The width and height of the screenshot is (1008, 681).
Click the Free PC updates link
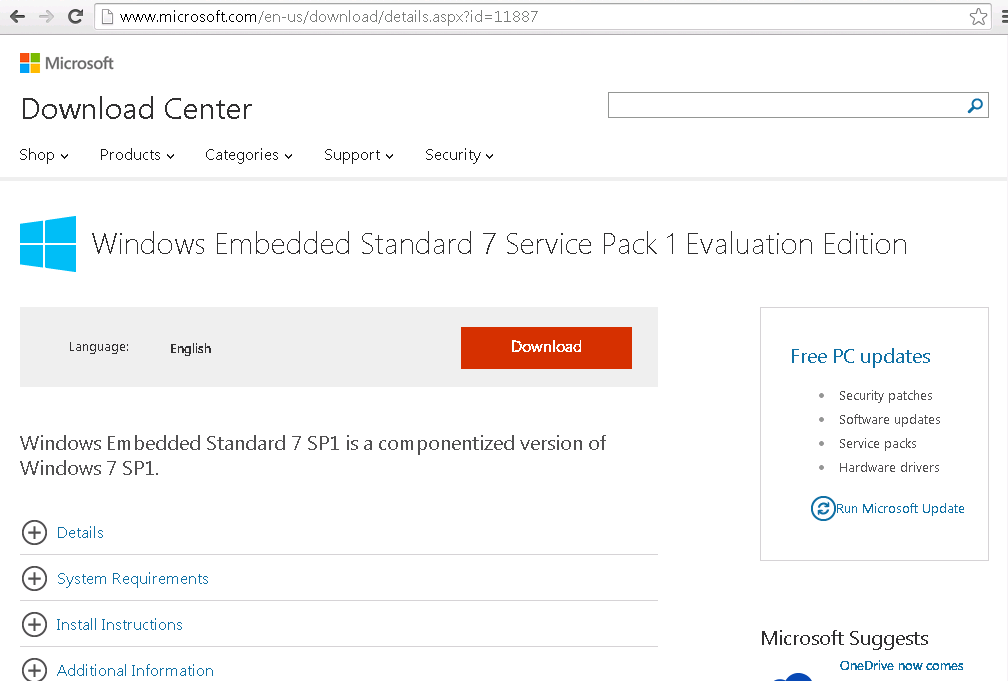860,356
